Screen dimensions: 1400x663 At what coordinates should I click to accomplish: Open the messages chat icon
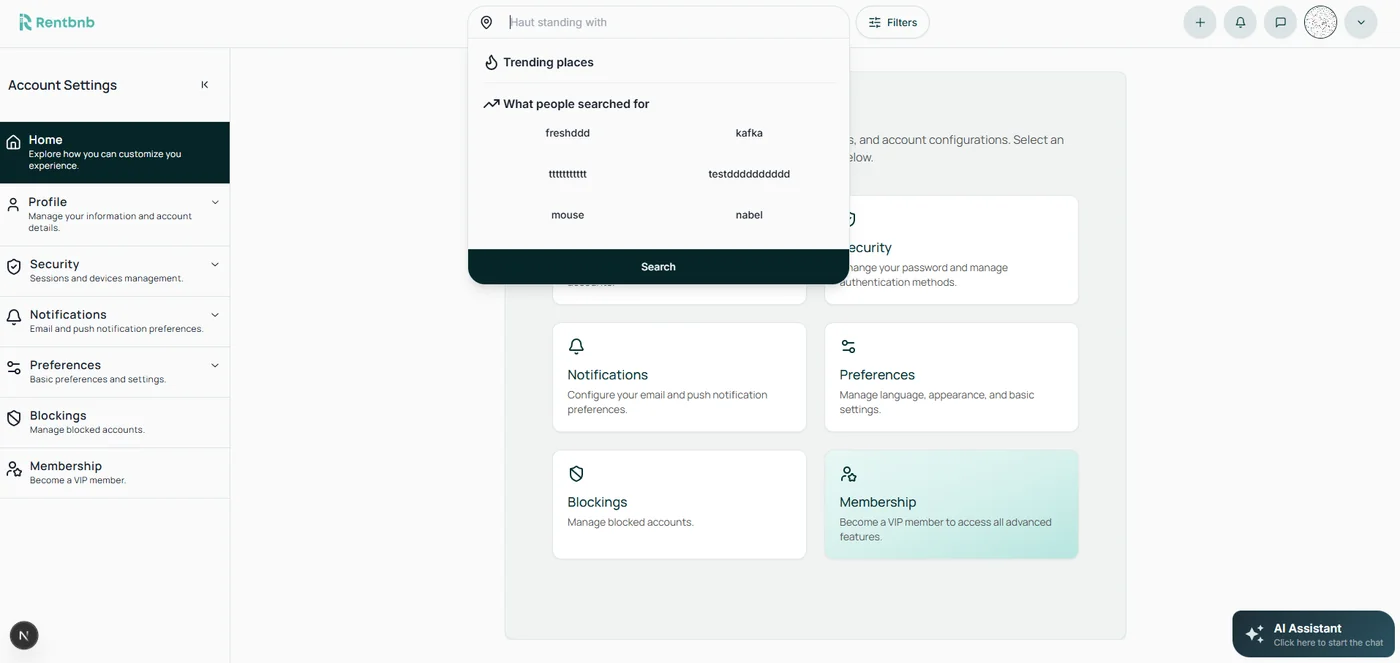[1280, 22]
